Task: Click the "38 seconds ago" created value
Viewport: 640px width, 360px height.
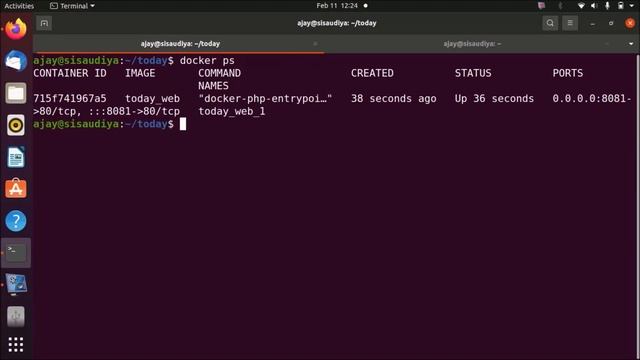Action: pos(393,99)
